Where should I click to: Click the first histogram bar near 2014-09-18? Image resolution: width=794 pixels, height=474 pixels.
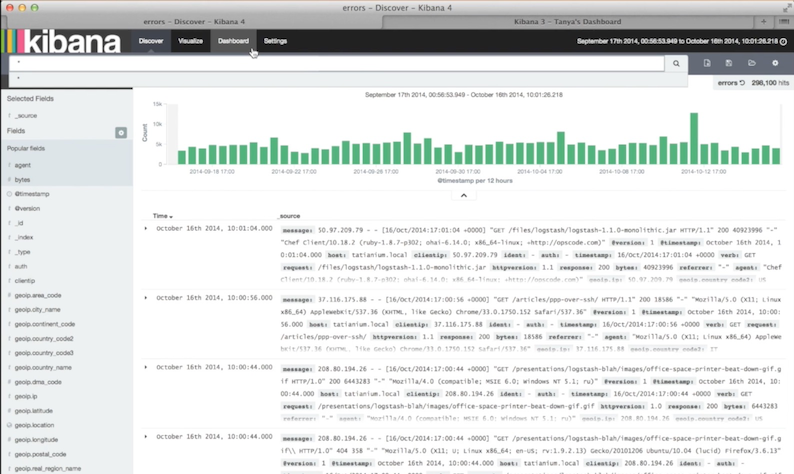point(182,157)
